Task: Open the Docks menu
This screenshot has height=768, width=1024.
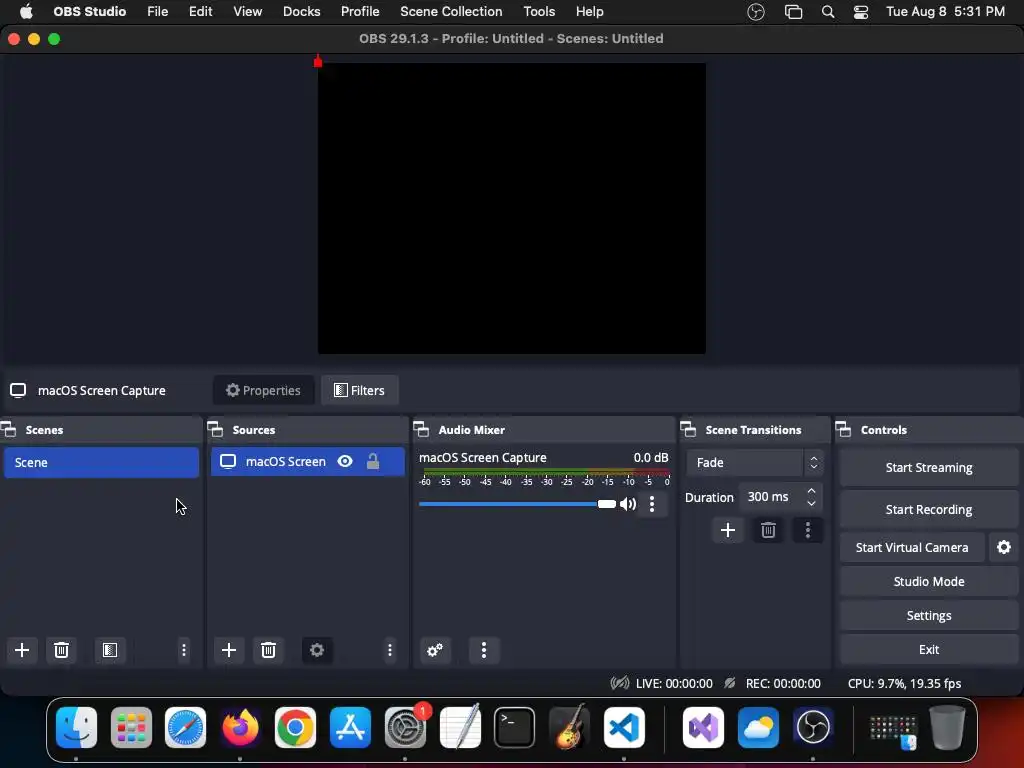Action: tap(301, 12)
